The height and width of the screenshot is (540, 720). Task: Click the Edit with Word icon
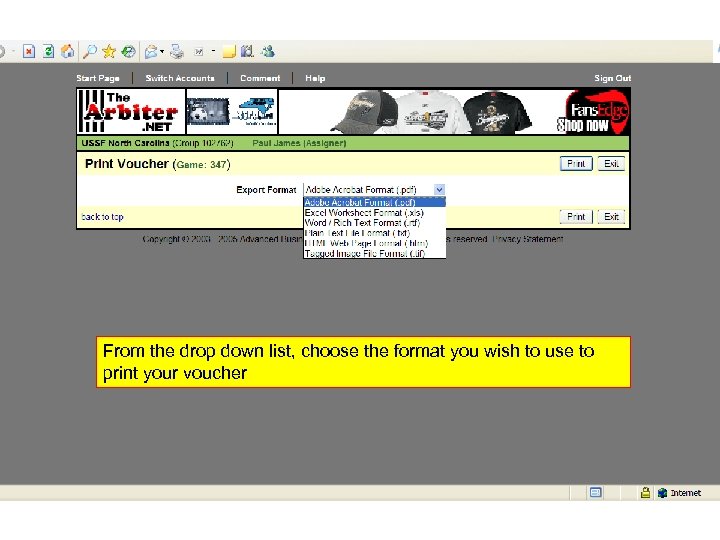pyautogui.click(x=198, y=52)
